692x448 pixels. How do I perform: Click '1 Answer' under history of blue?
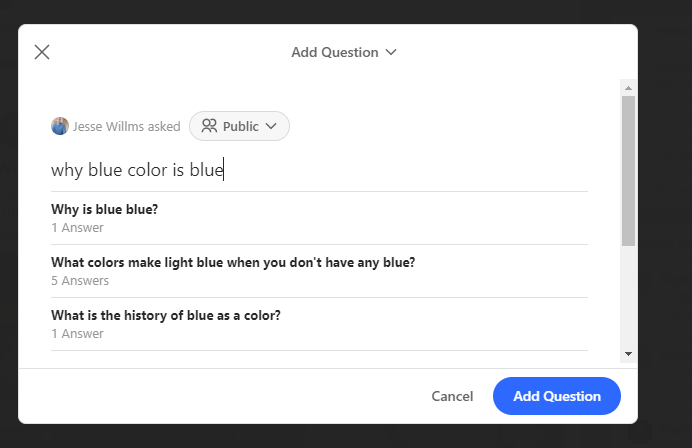[x=77, y=334]
